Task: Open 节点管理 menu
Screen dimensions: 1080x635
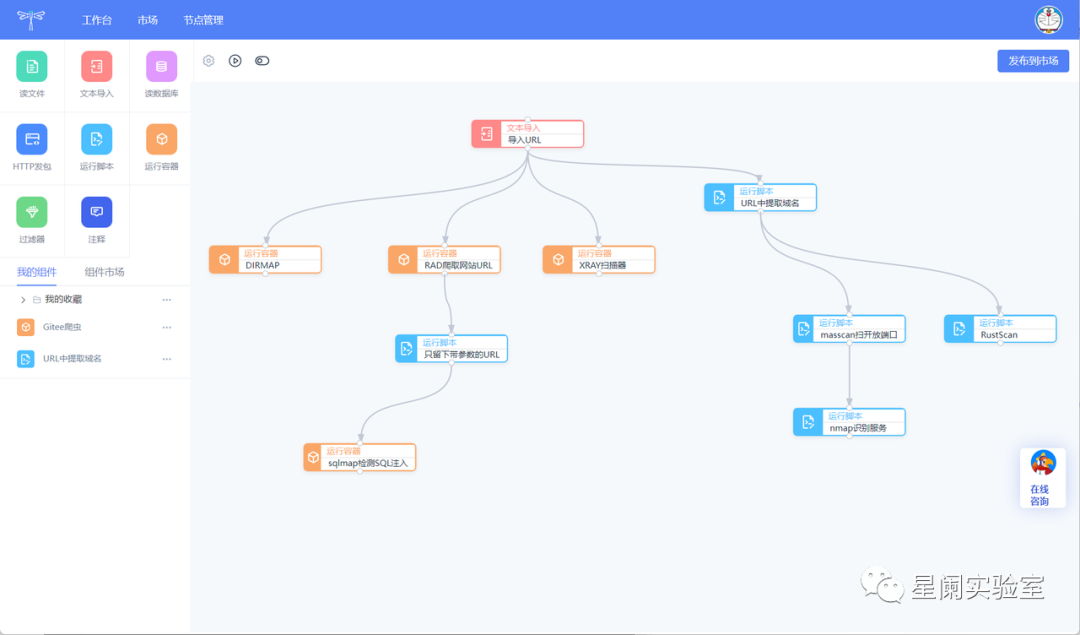Action: click(203, 20)
